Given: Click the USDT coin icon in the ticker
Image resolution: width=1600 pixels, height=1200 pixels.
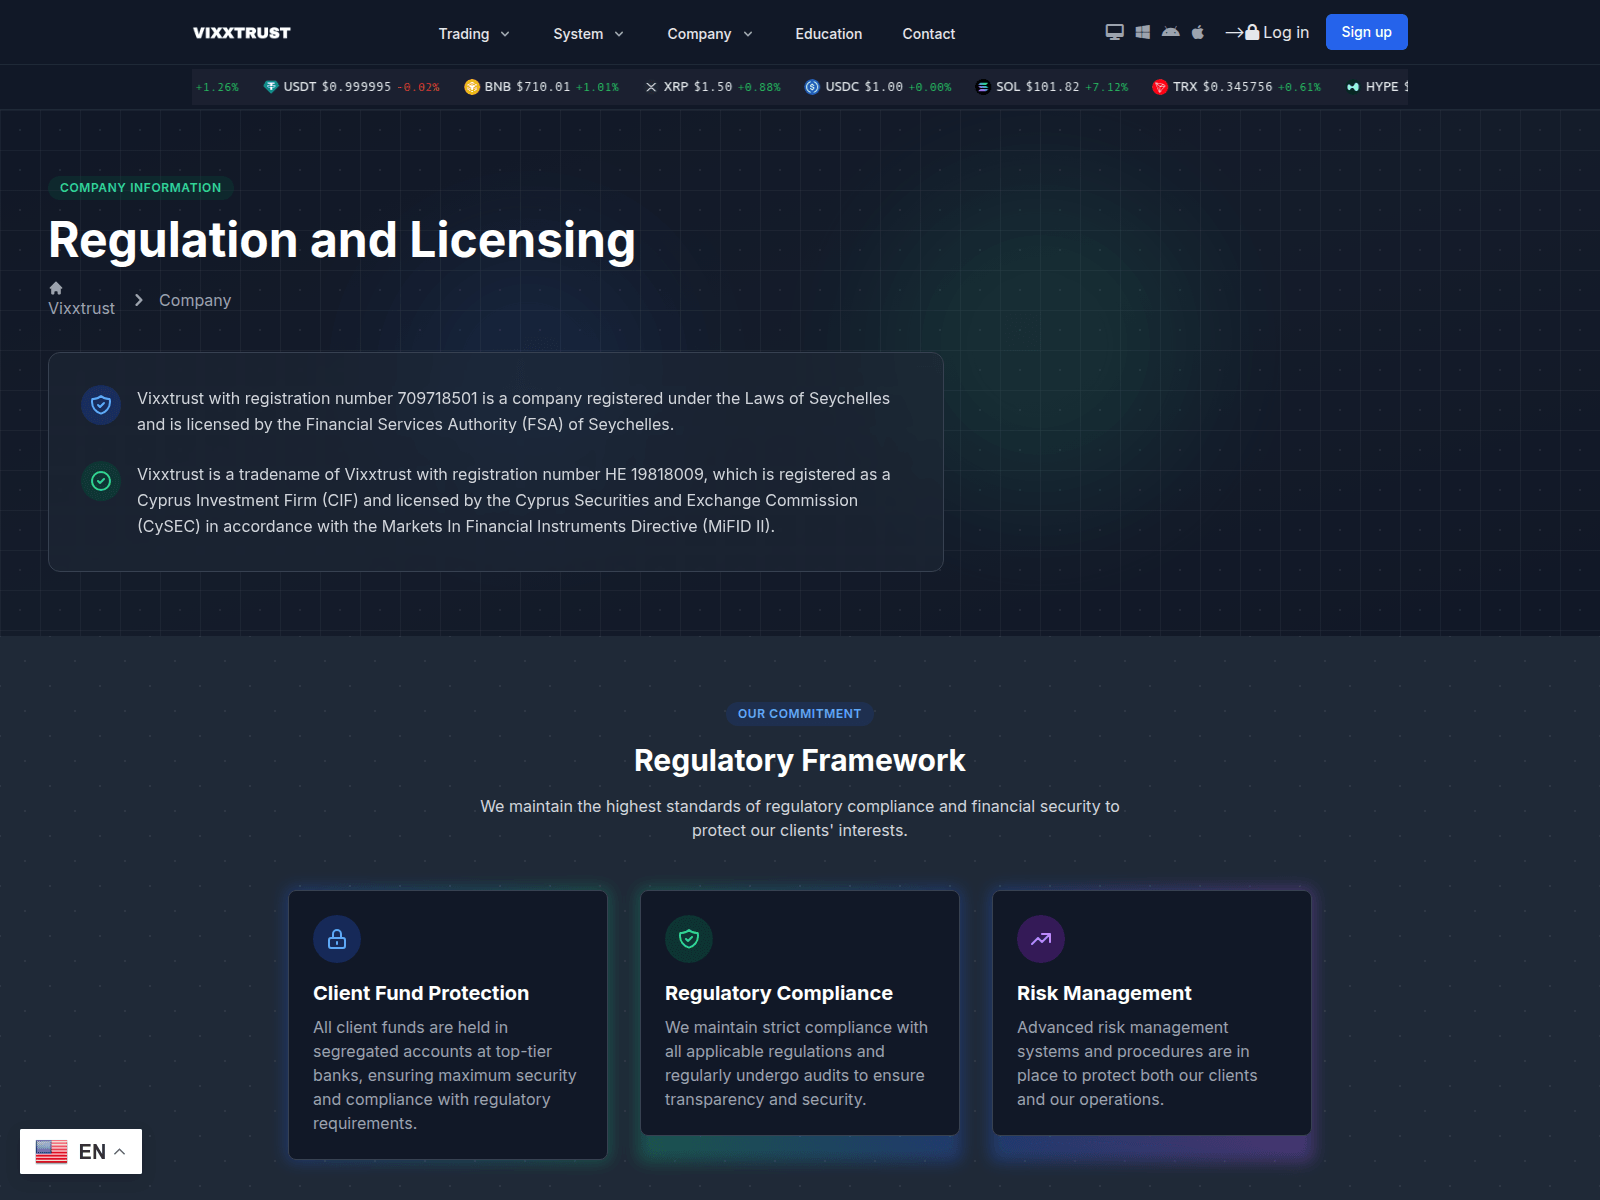Looking at the screenshot, I should click(271, 87).
